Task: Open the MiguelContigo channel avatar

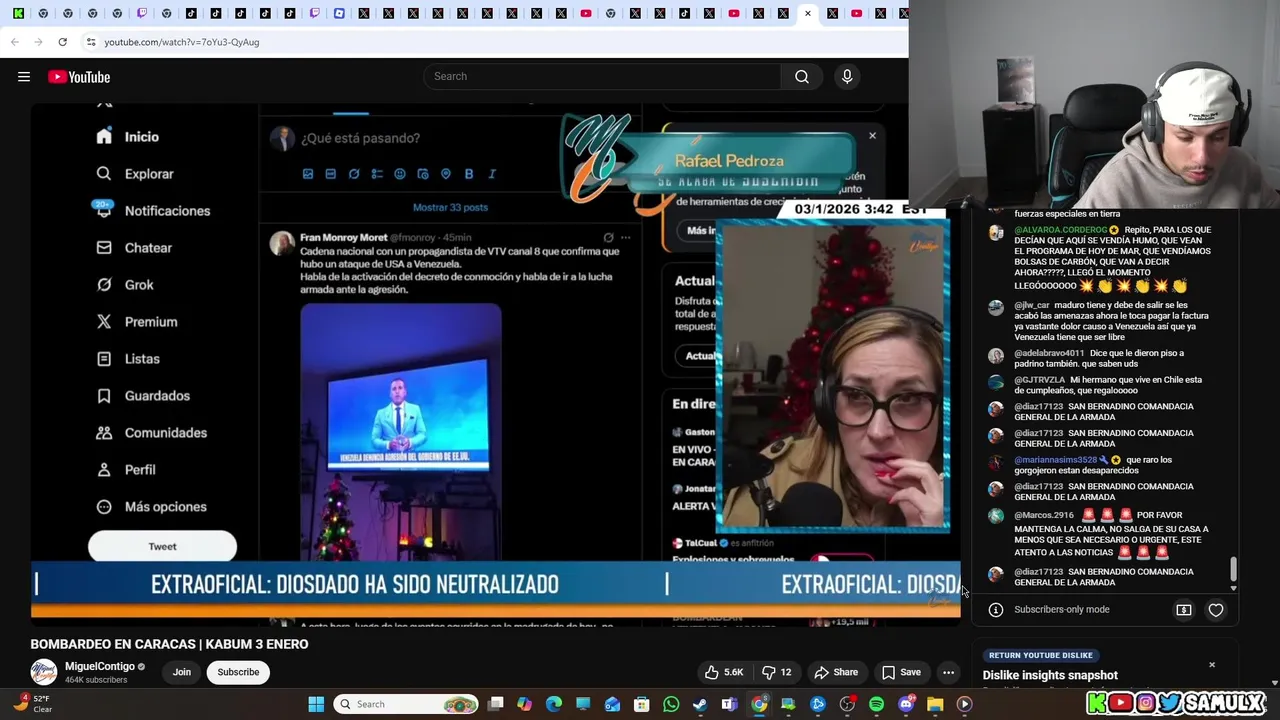Action: tap(43, 672)
